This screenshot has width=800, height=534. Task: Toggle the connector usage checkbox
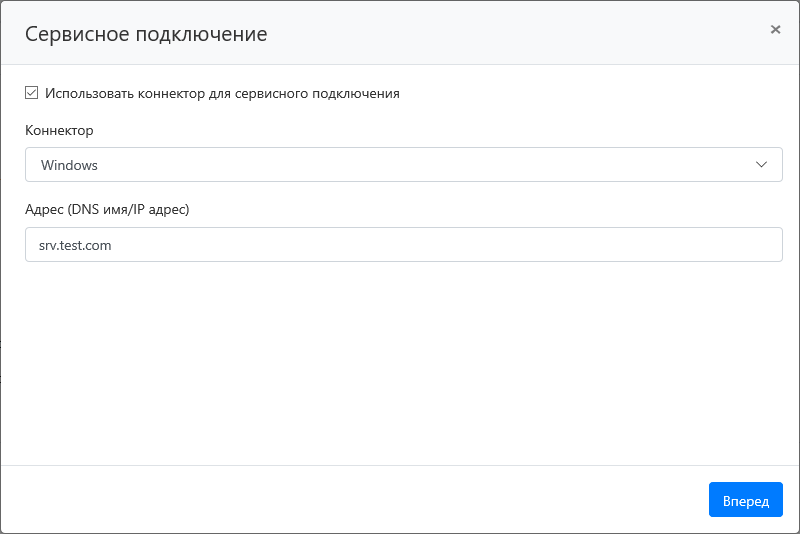coord(32,93)
